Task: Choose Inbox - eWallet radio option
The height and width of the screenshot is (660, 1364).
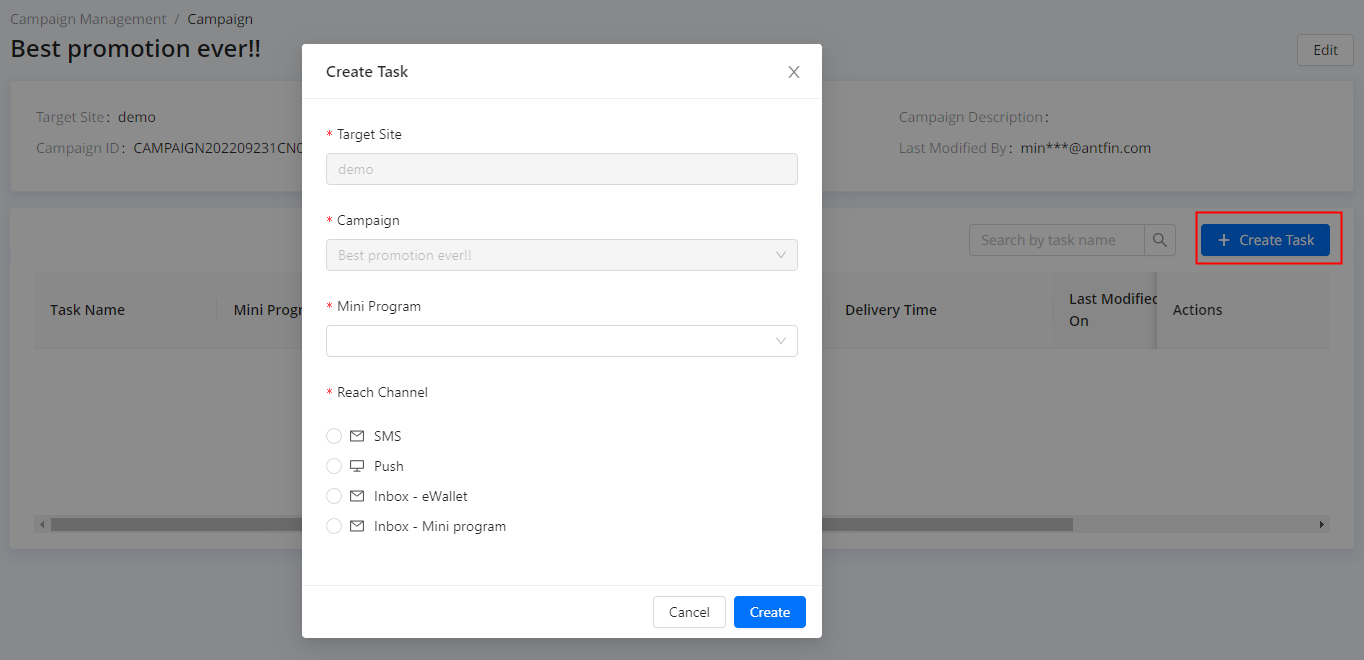Action: pos(334,496)
